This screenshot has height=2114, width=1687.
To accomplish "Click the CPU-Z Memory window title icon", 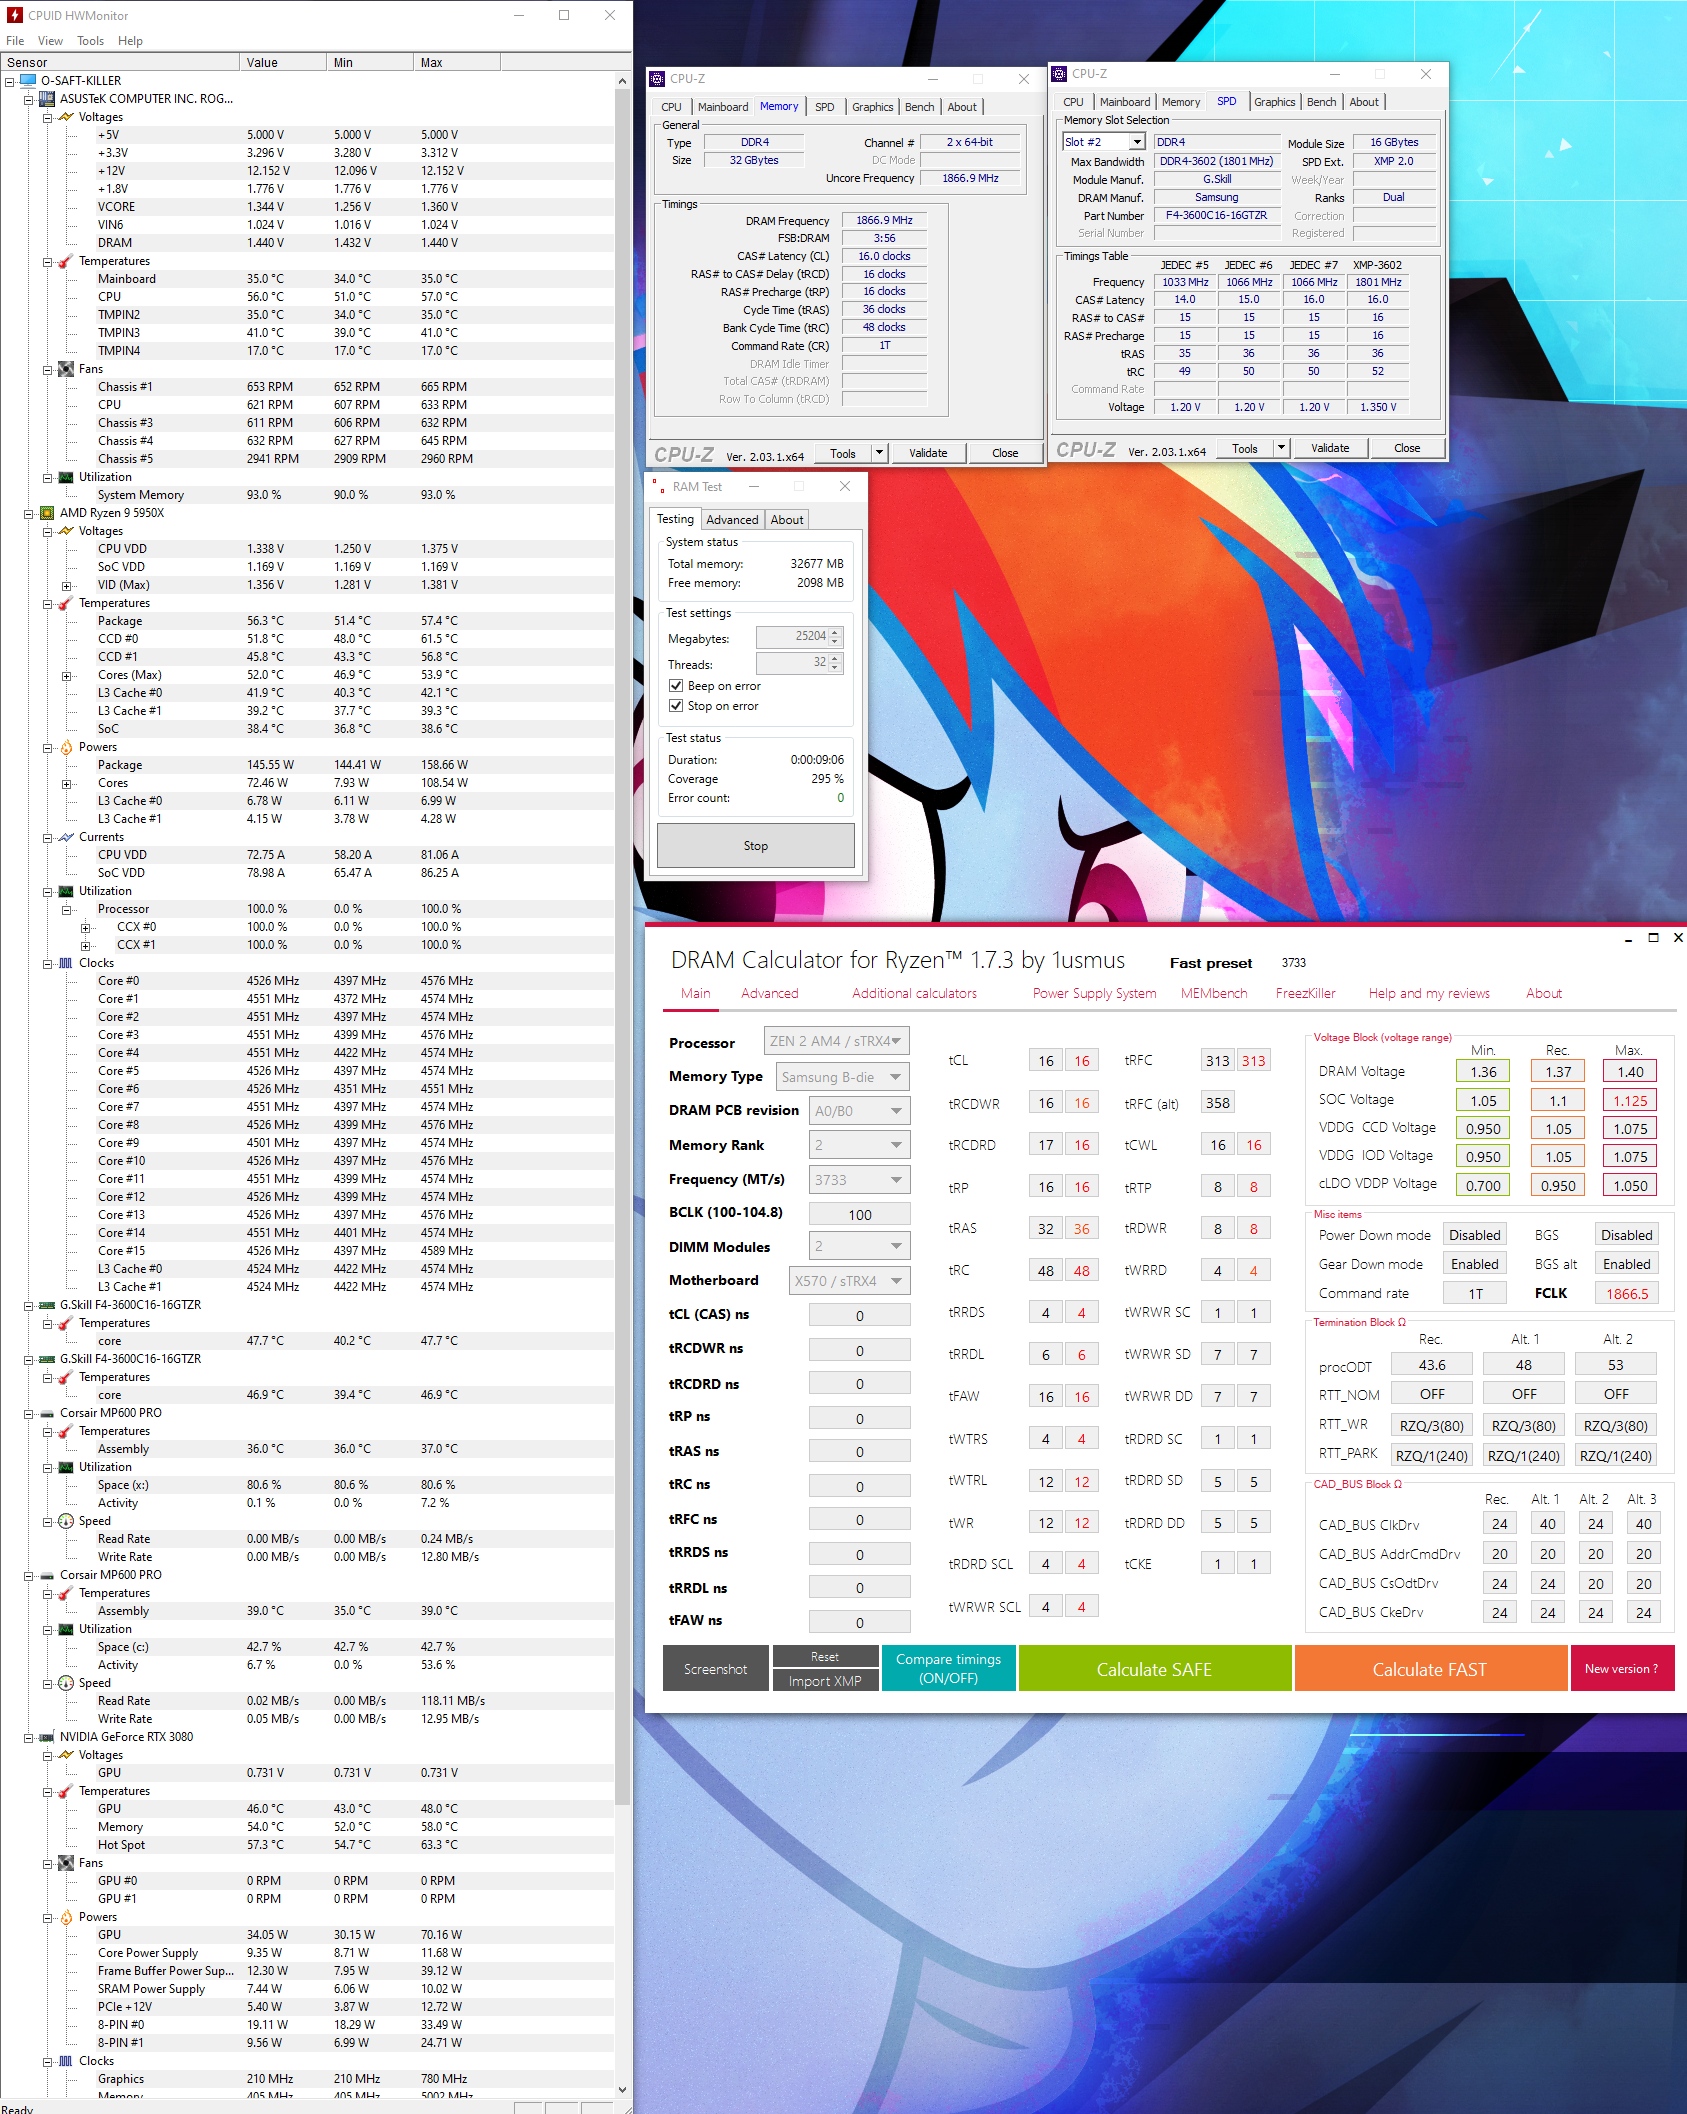I will 657,79.
